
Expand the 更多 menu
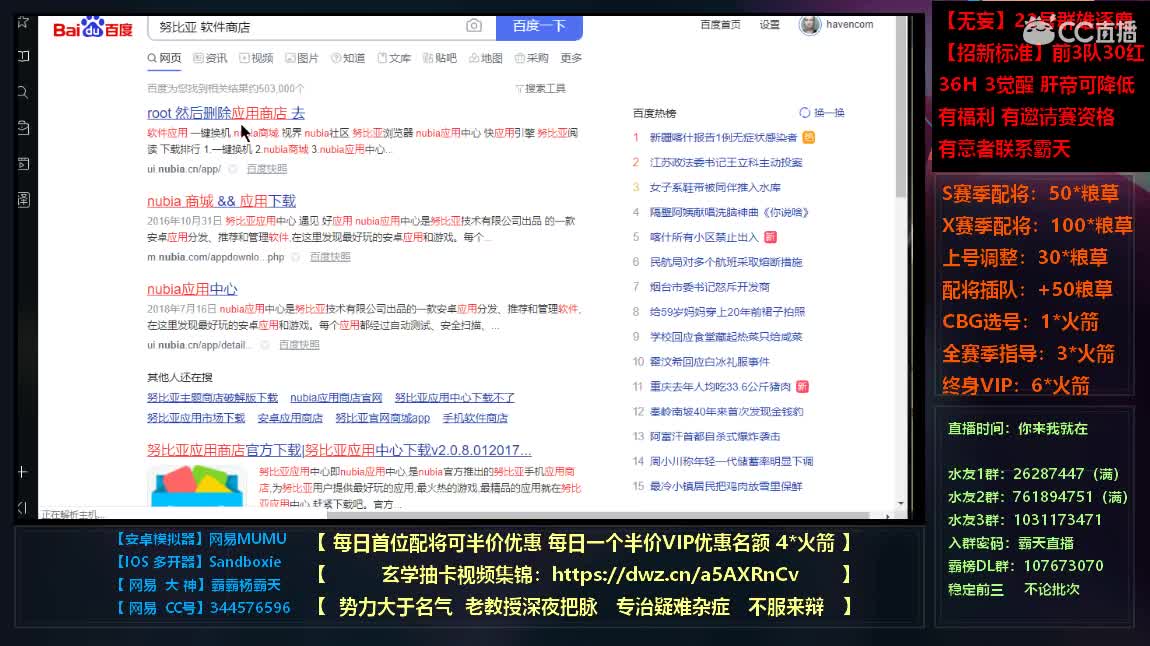pos(571,58)
